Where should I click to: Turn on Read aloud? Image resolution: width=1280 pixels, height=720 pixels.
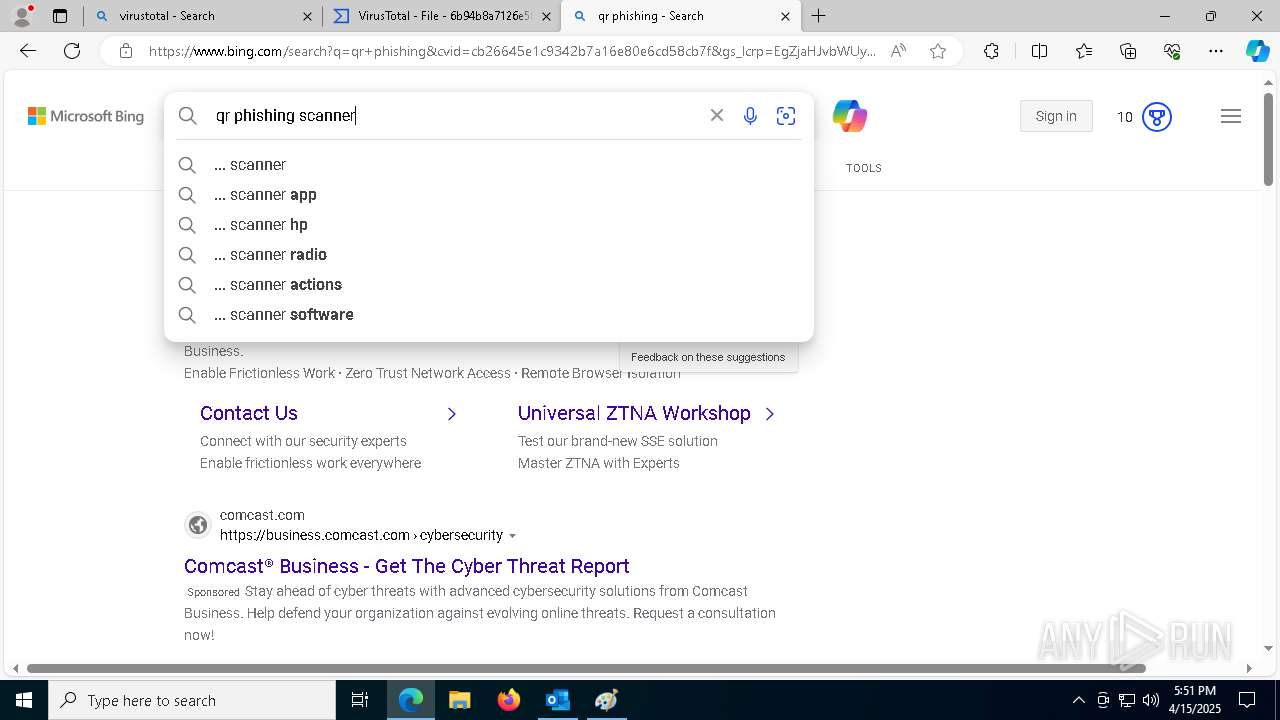pos(898,51)
